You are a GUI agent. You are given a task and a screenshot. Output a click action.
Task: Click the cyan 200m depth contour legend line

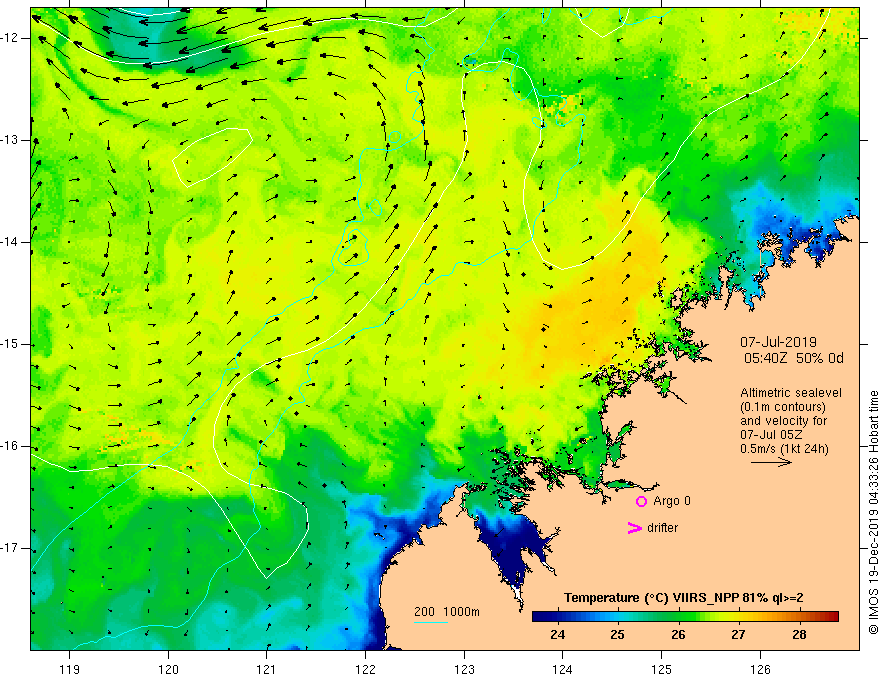430,622
